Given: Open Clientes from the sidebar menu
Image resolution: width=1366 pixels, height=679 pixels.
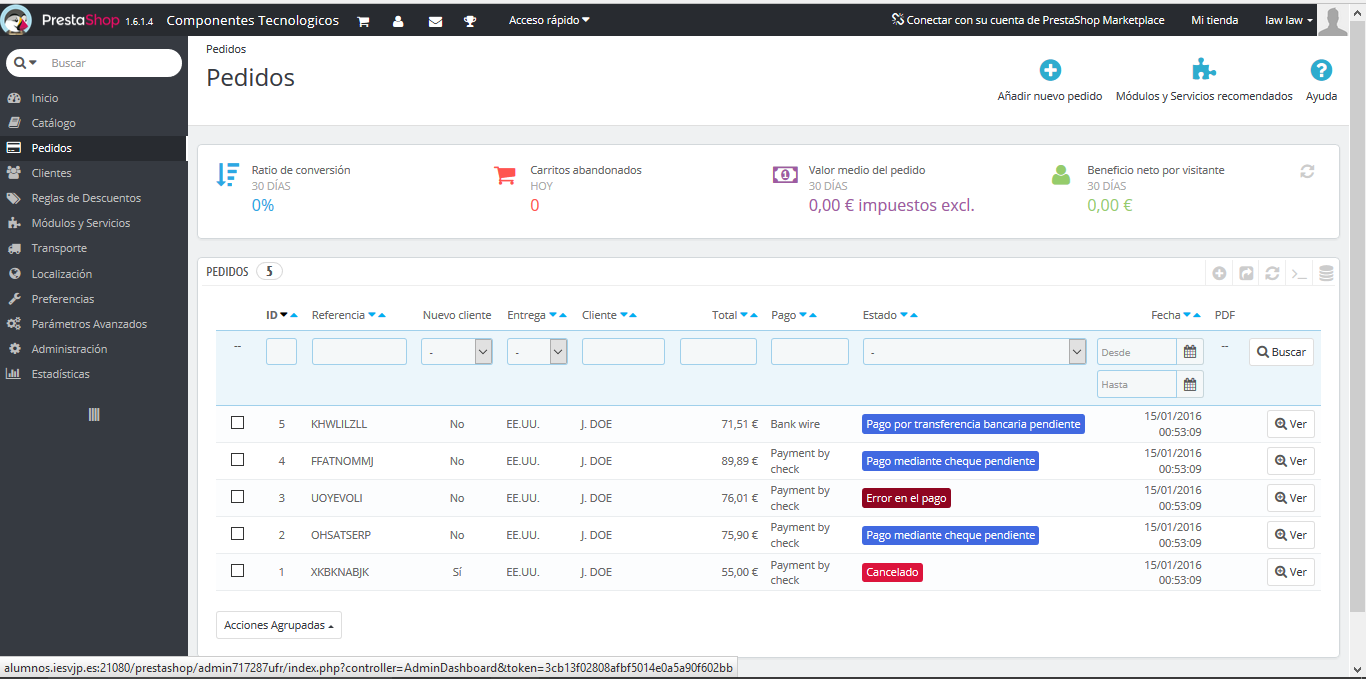Looking at the screenshot, I should pos(51,173).
